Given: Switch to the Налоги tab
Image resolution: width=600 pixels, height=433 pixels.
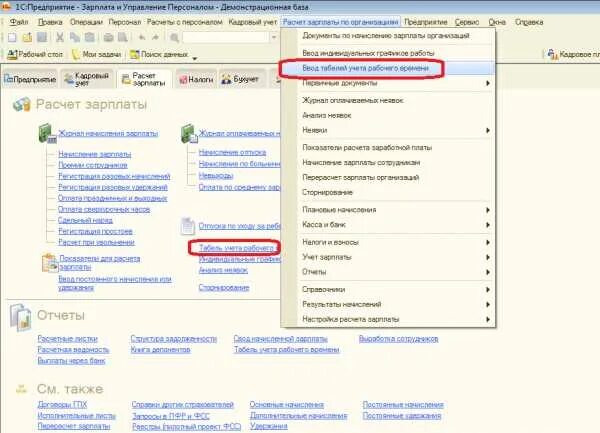Looking at the screenshot, I should pyautogui.click(x=196, y=80).
